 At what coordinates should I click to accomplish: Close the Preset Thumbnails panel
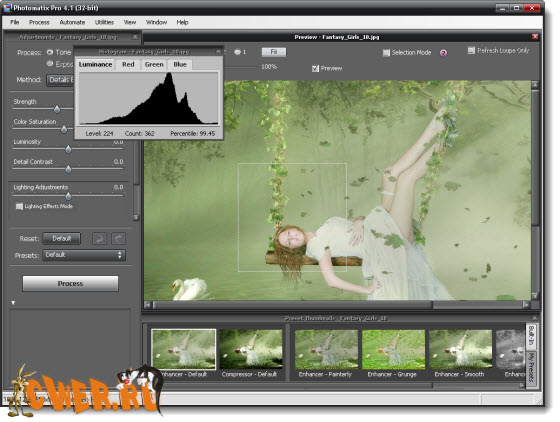(x=535, y=318)
